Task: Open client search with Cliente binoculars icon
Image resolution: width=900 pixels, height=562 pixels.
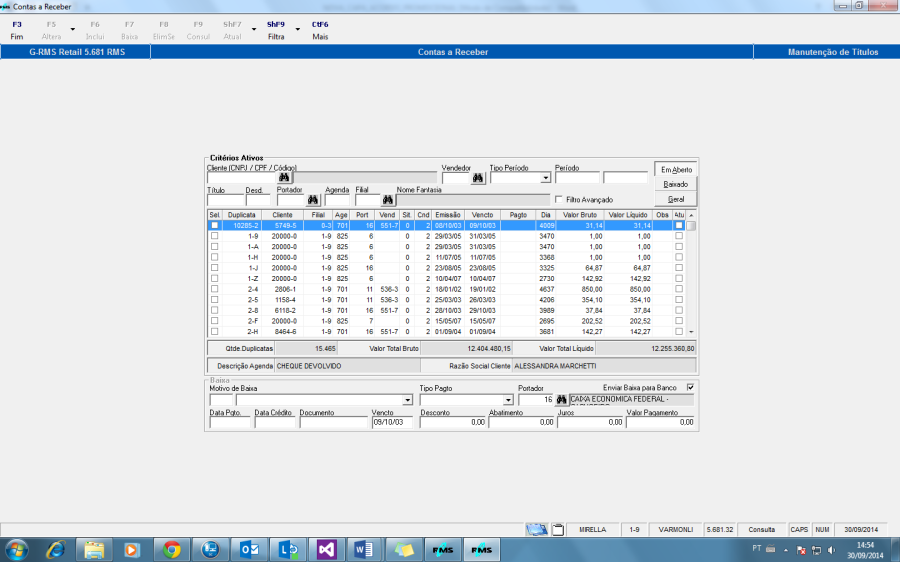Action: [284, 178]
